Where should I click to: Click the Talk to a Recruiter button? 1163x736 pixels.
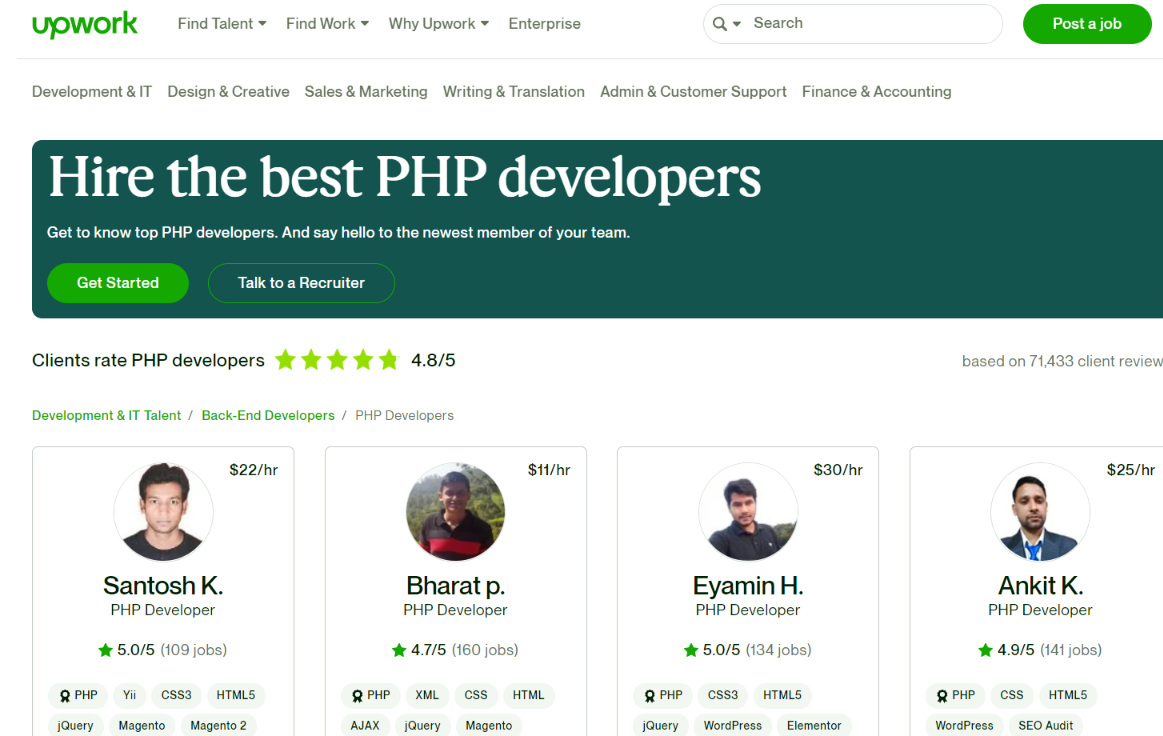coord(301,283)
